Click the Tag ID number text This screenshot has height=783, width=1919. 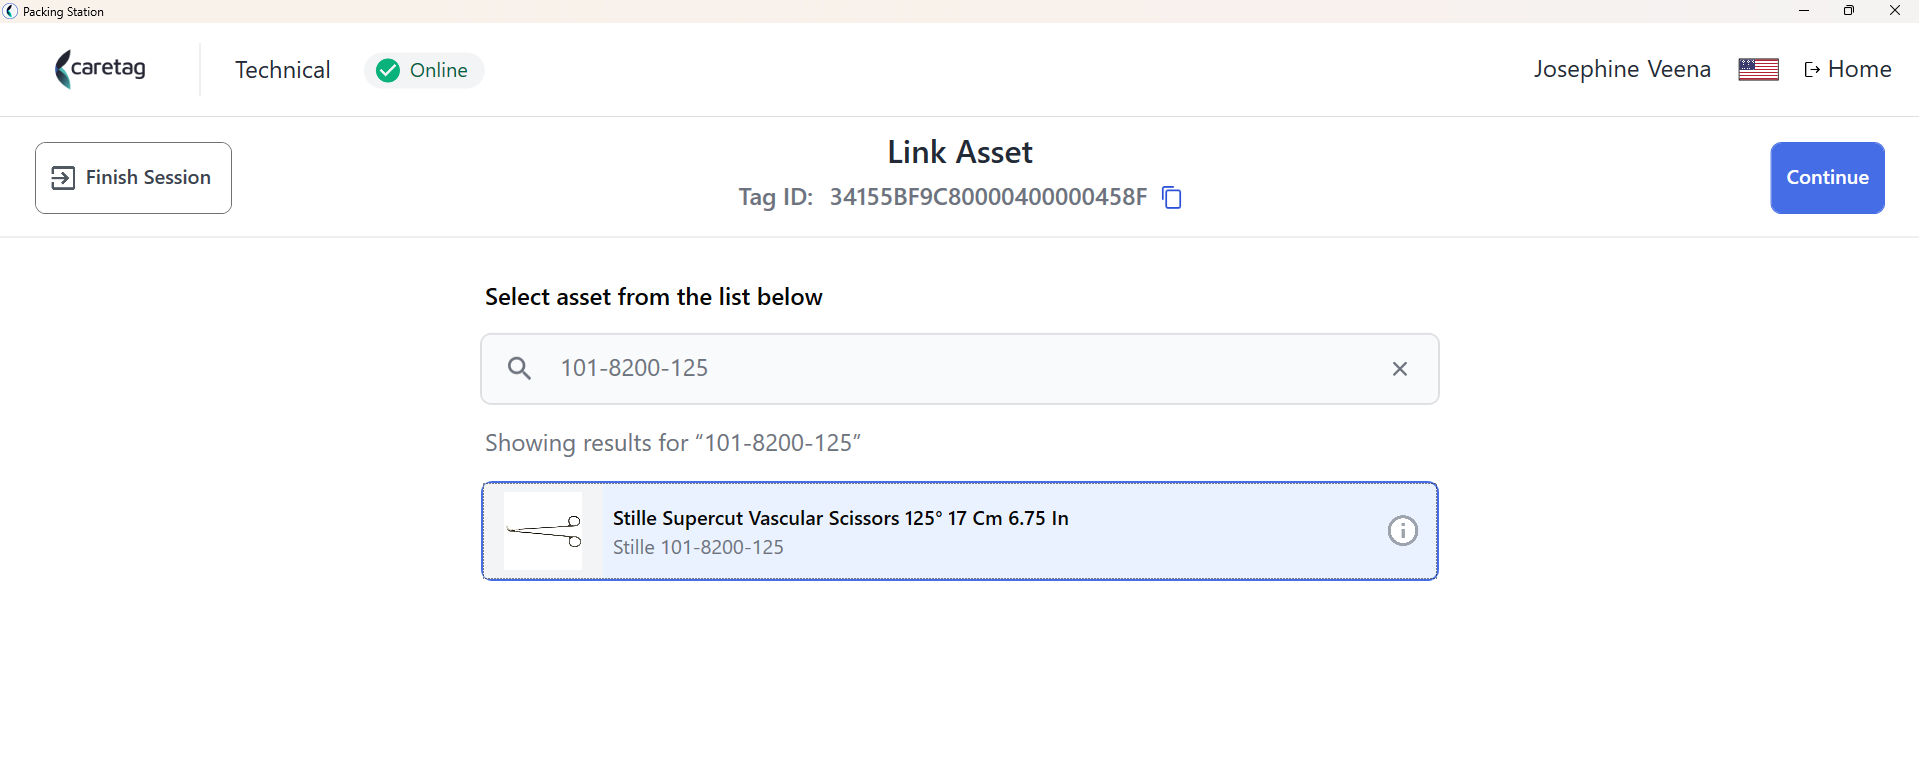click(988, 197)
